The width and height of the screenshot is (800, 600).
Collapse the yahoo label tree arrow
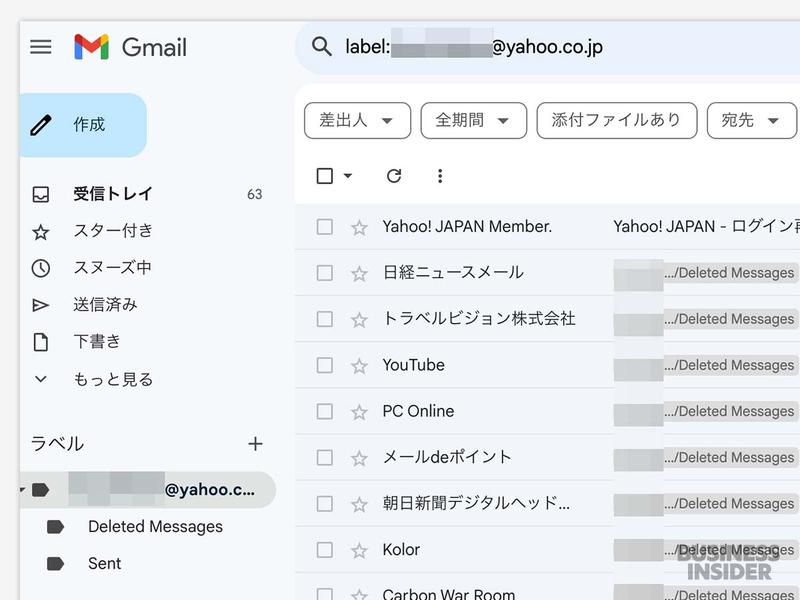click(x=22, y=490)
